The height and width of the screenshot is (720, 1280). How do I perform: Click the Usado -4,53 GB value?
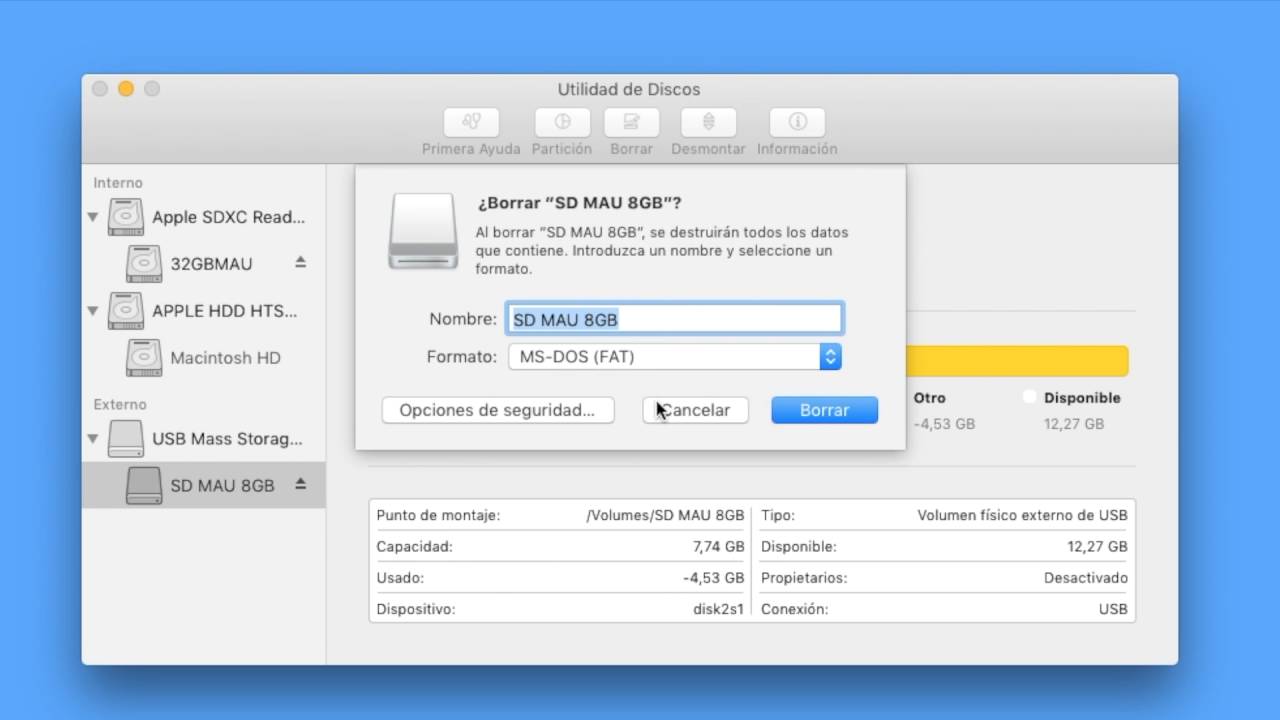[x=714, y=578]
